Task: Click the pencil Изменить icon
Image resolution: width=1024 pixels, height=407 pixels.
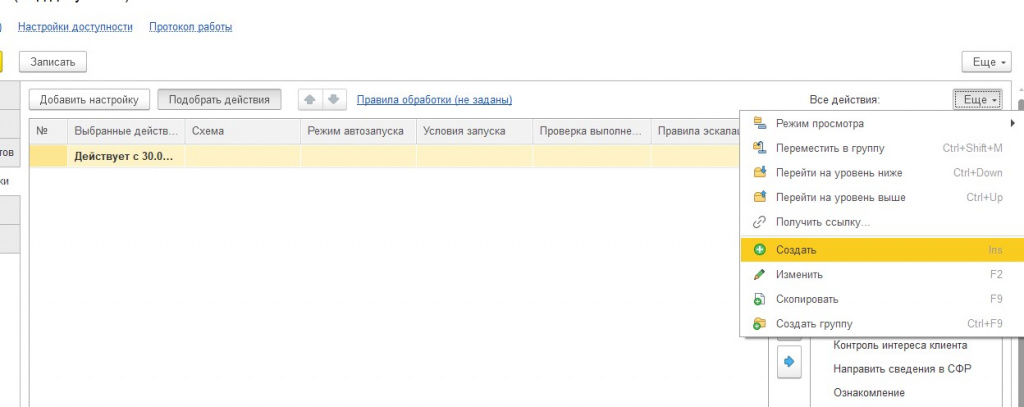Action: tap(759, 274)
